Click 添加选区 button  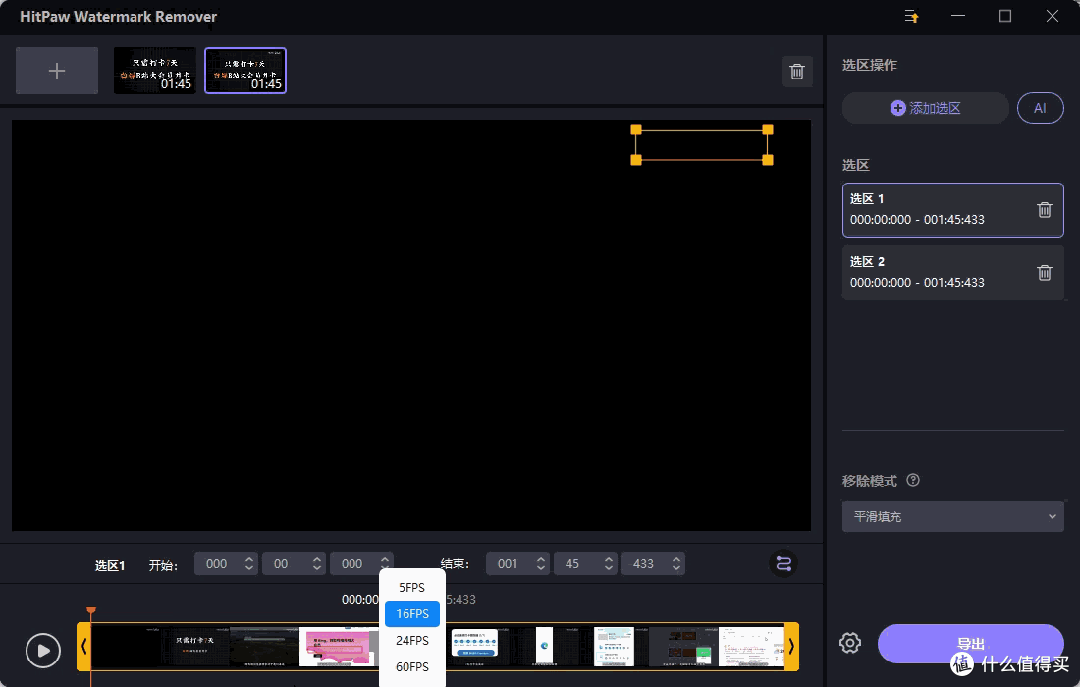pyautogui.click(x=925, y=108)
